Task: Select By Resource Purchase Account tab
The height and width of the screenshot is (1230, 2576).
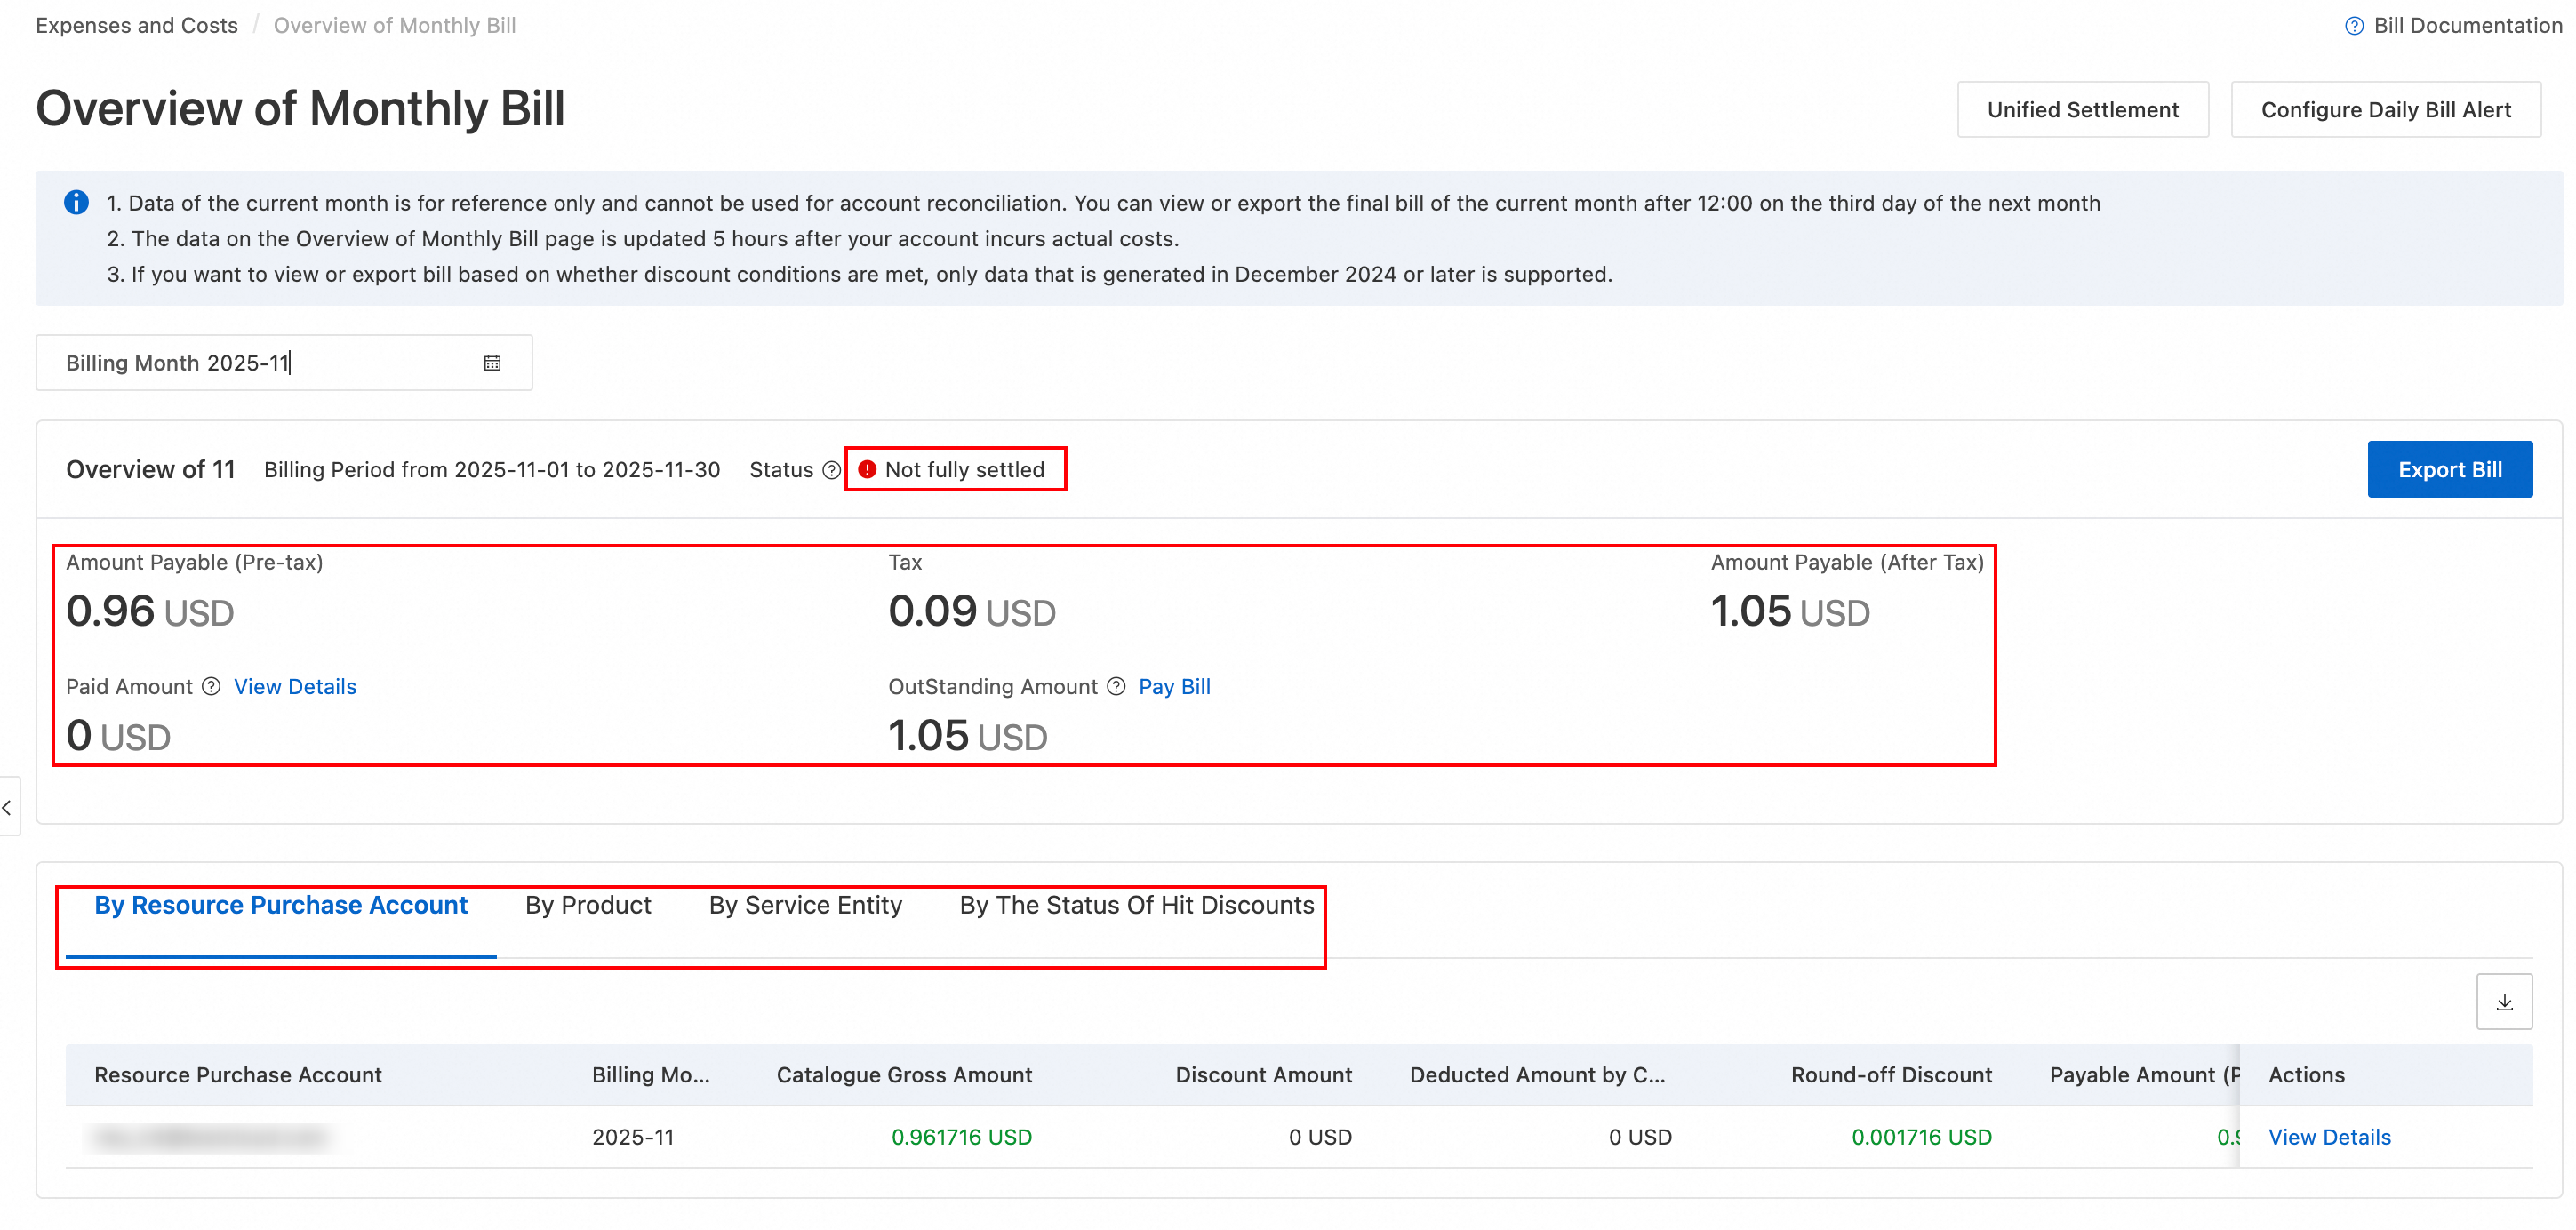Action: tap(281, 904)
